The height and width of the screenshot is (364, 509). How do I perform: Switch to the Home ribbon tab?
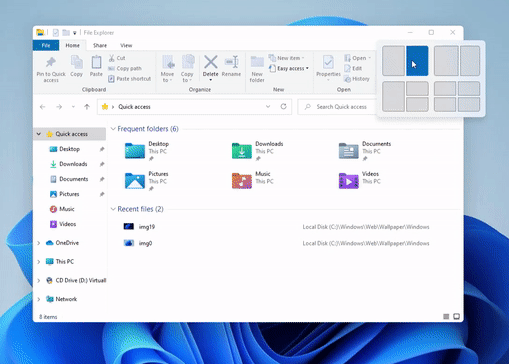tap(72, 45)
